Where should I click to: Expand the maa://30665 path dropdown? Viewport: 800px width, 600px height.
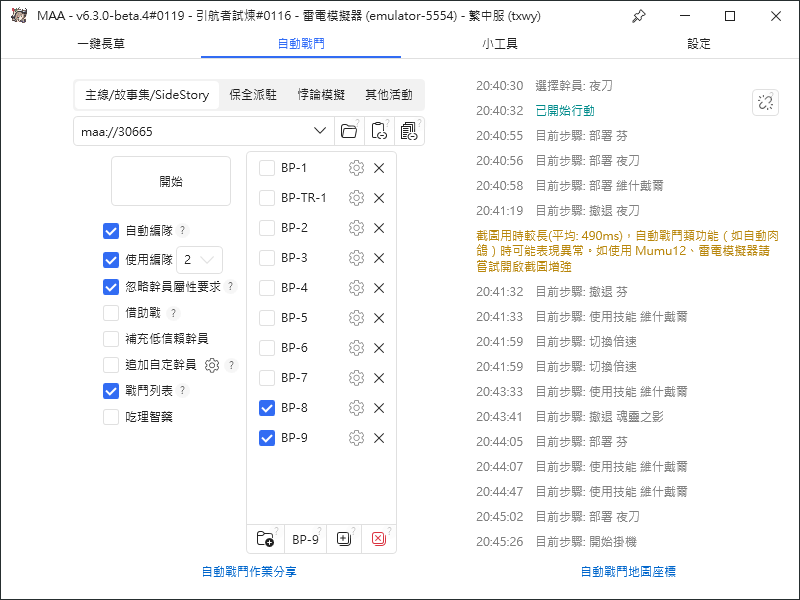click(x=320, y=131)
